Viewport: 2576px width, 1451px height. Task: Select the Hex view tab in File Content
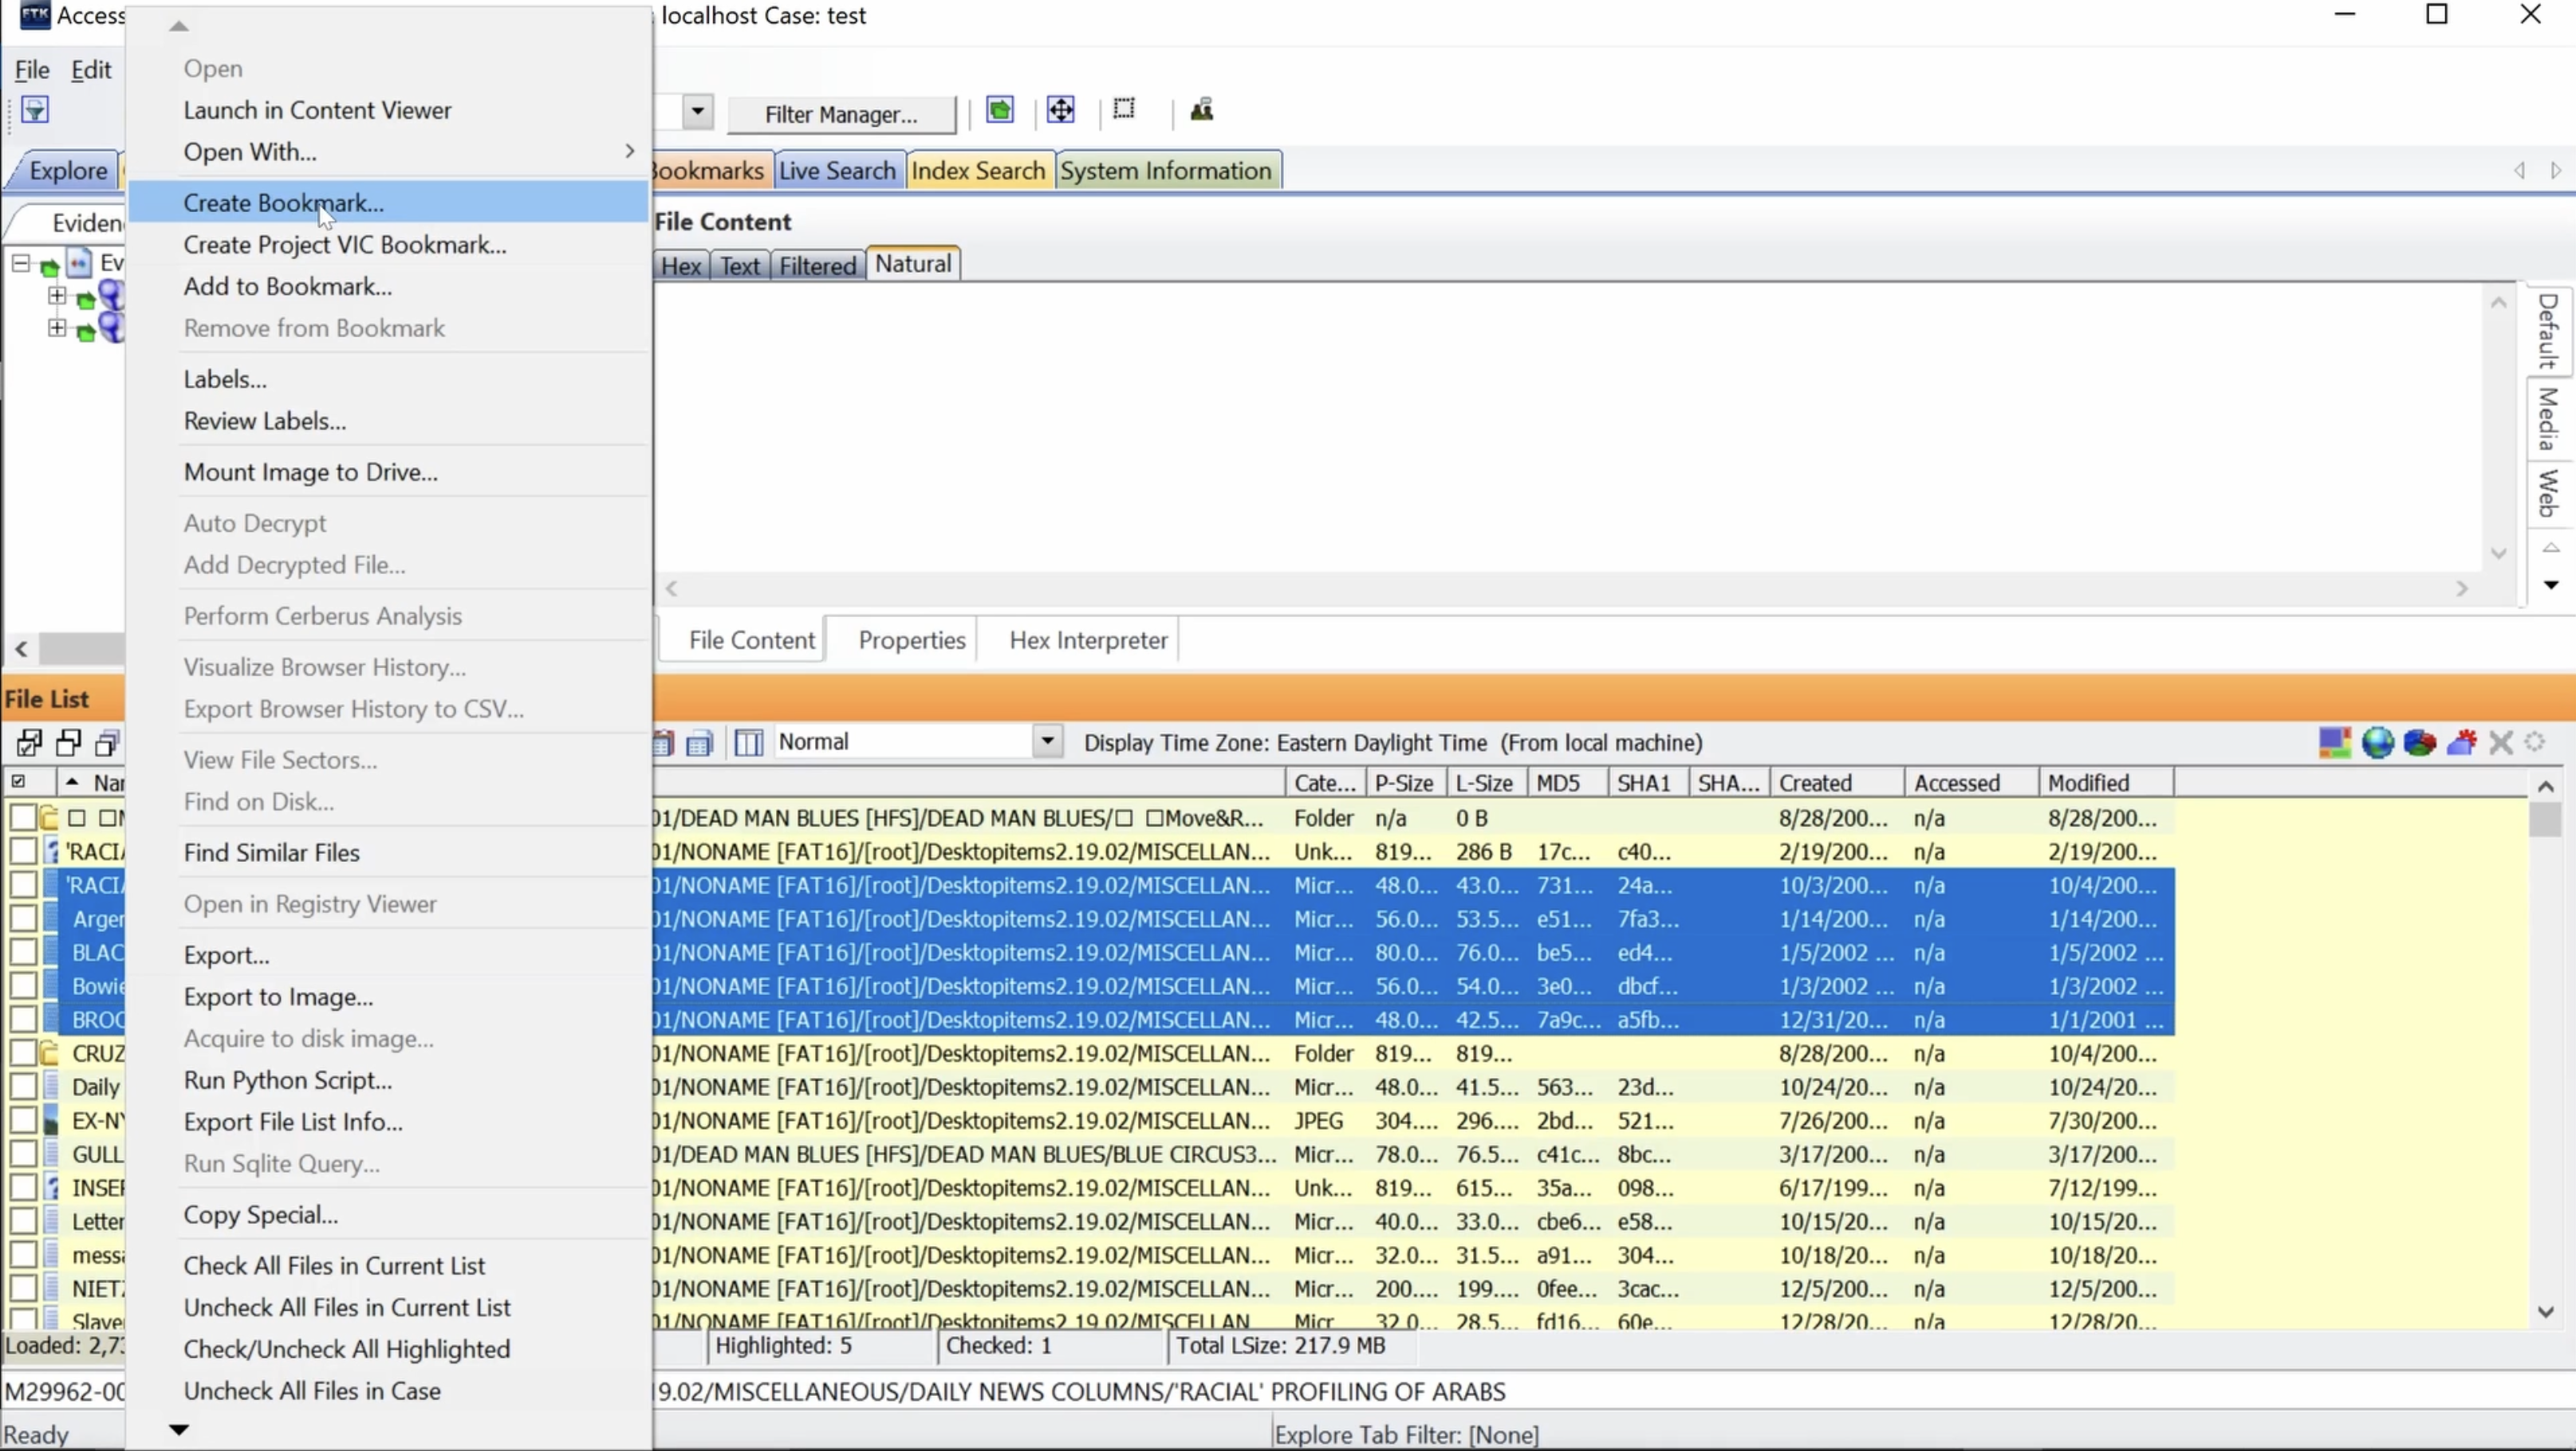point(680,266)
